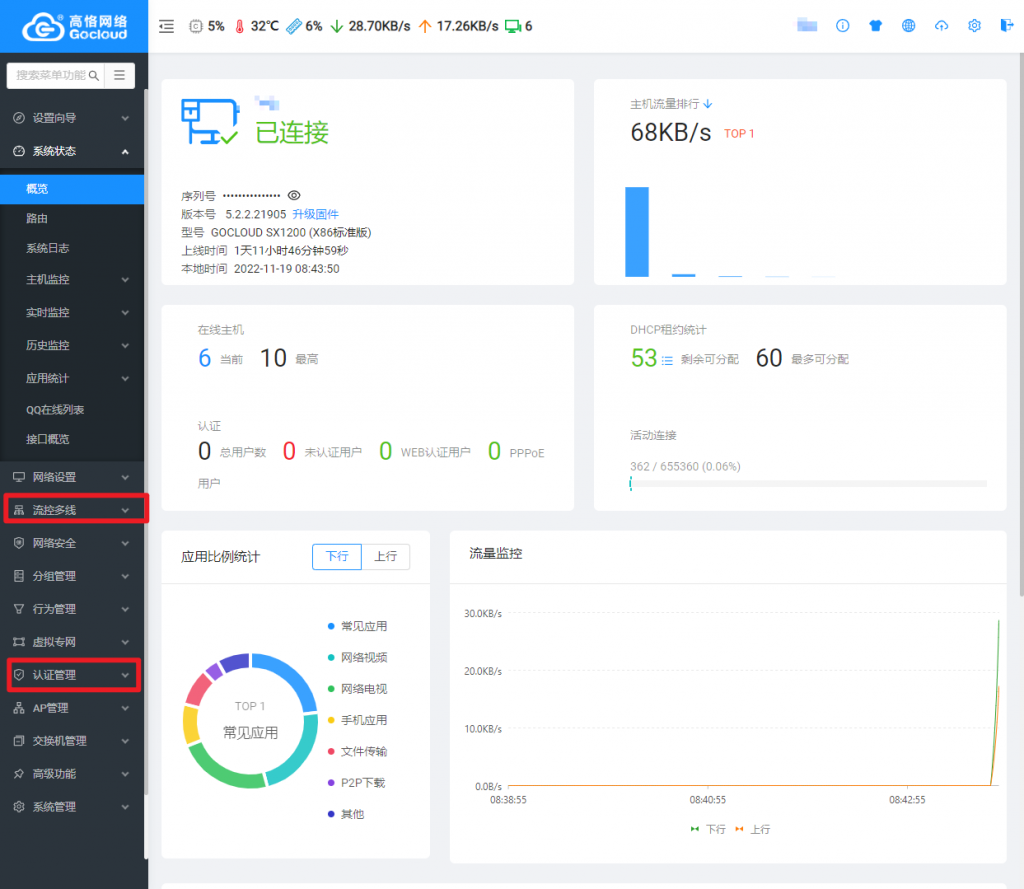Switch app statistics to 上行

[385, 557]
